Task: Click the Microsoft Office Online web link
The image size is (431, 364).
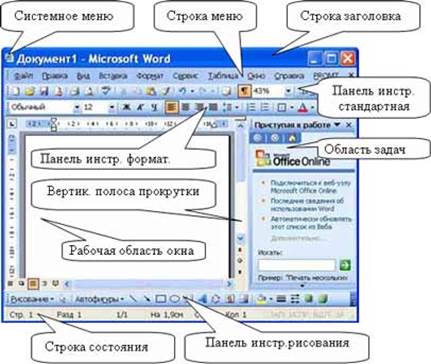Action: pos(310,187)
